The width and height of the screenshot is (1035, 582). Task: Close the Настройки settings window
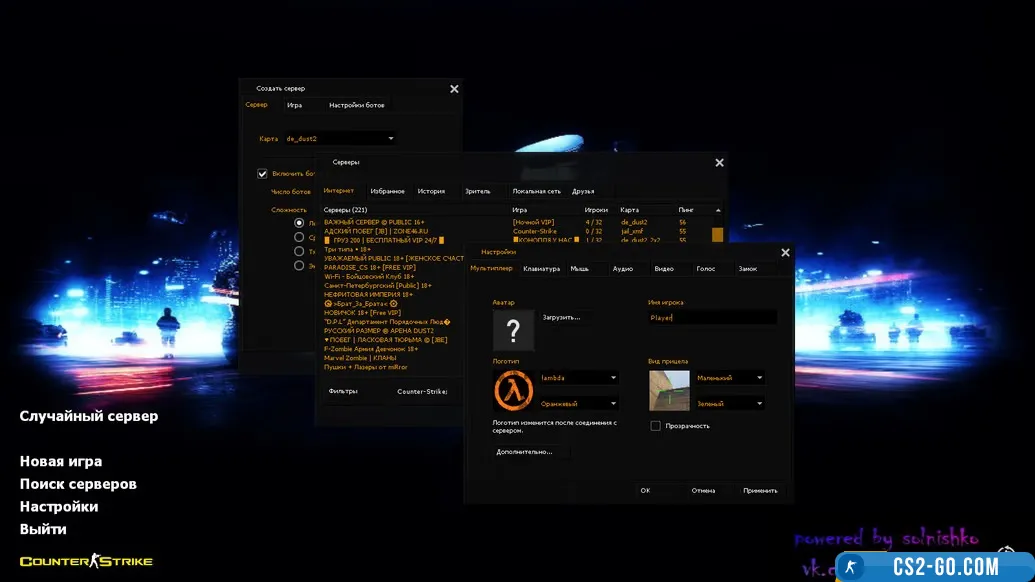(785, 253)
